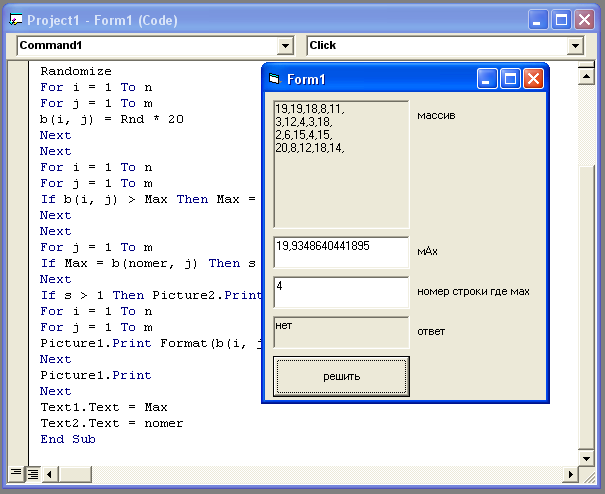Click the Form1 window title icon
The height and width of the screenshot is (494, 605).
[274, 79]
